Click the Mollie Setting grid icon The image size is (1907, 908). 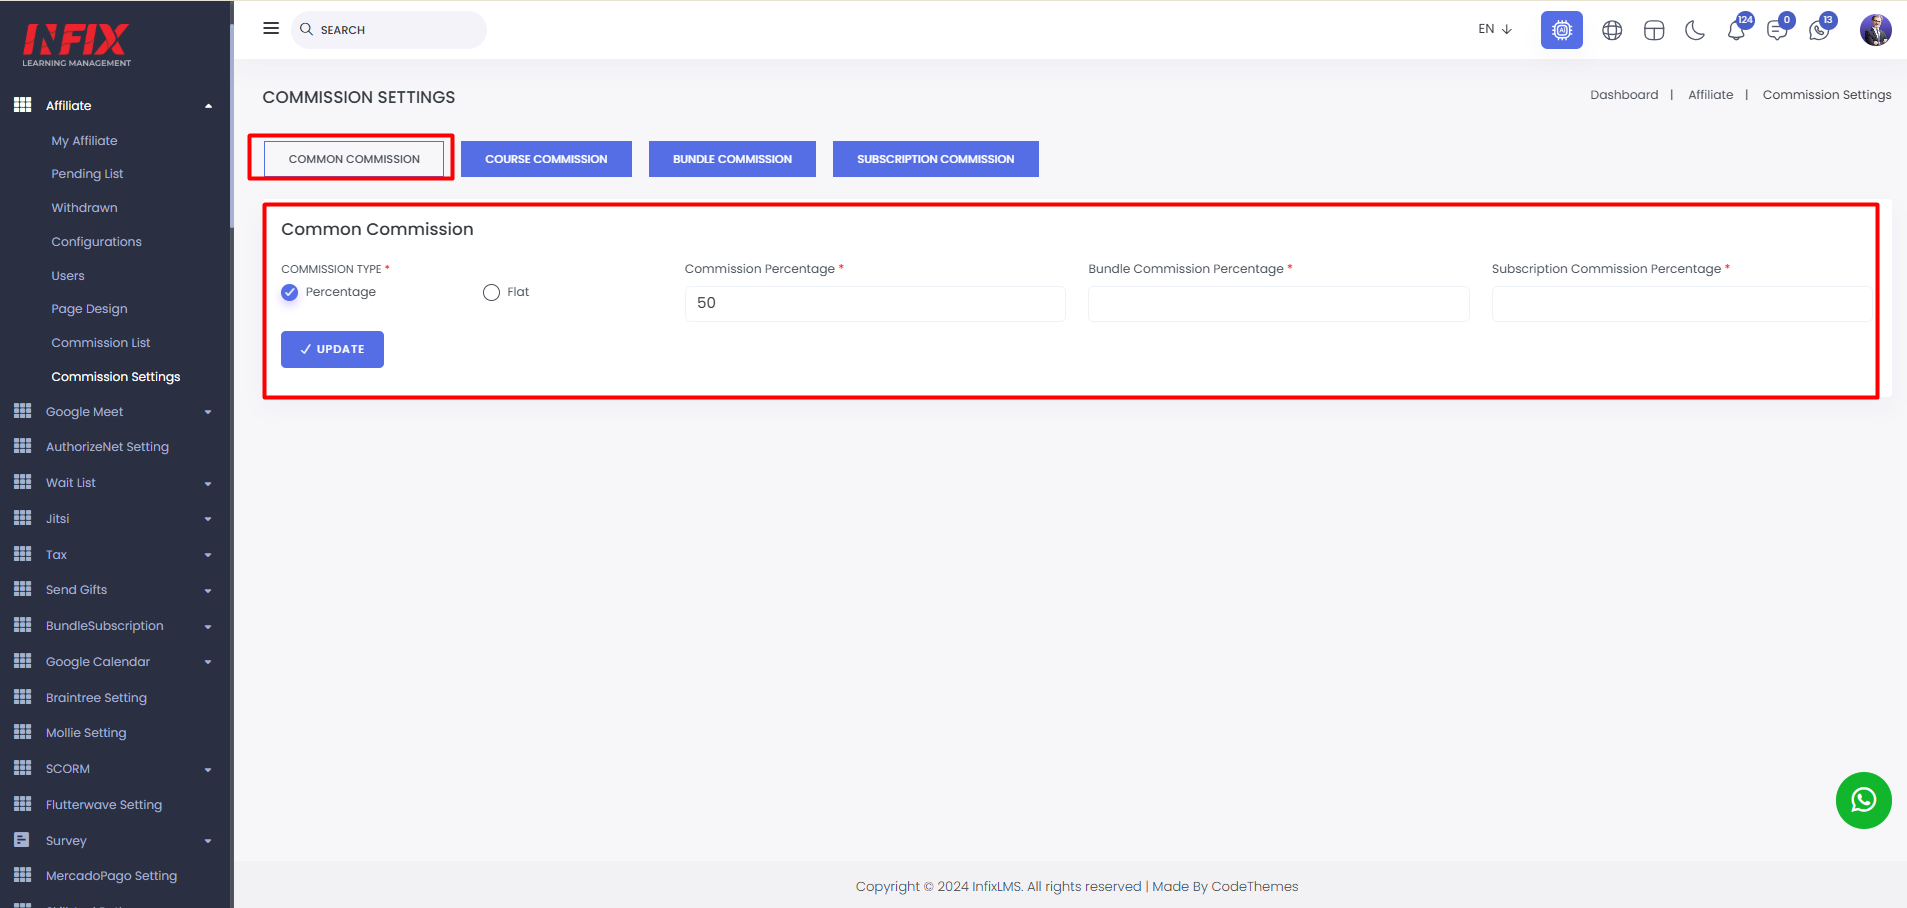pyautogui.click(x=22, y=732)
